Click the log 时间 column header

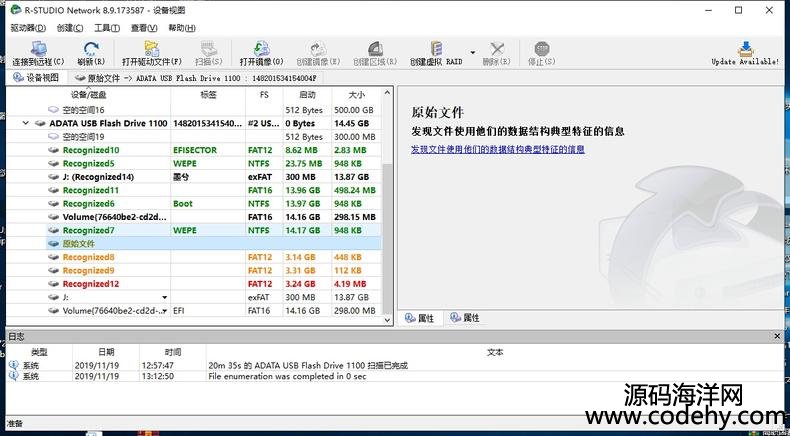click(x=172, y=352)
